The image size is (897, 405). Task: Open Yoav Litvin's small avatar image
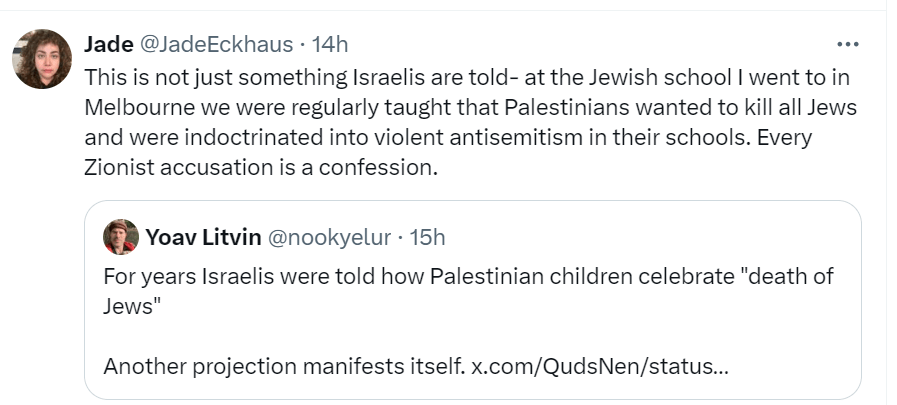click(x=121, y=237)
